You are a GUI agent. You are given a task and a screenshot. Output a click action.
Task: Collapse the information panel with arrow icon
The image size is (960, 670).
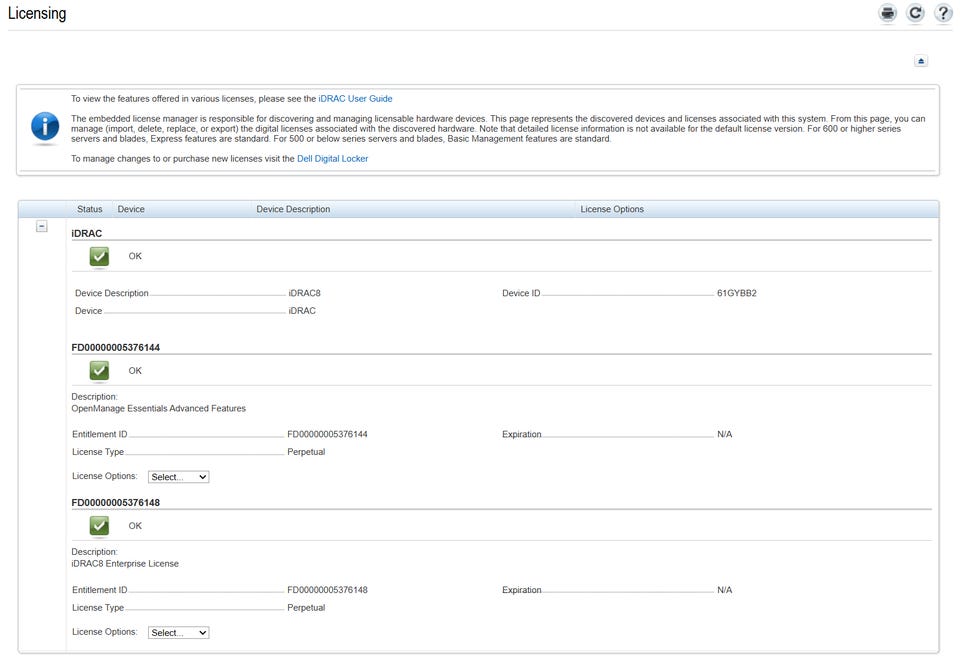point(921,61)
